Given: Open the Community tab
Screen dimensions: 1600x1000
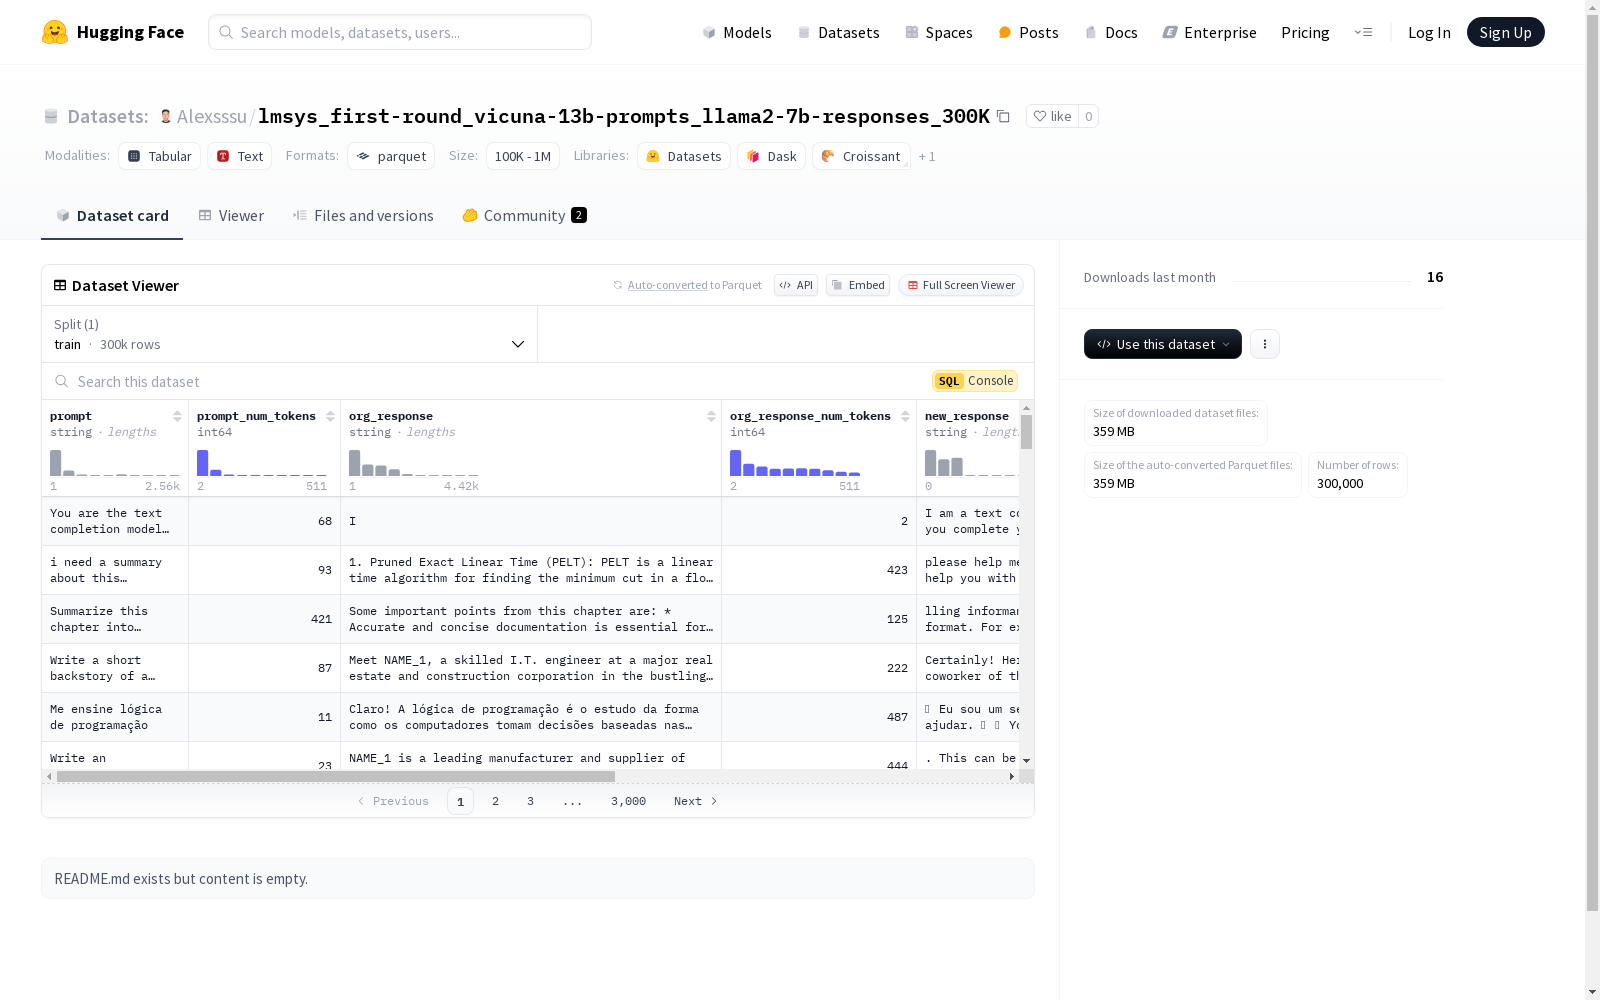Looking at the screenshot, I should coord(524,215).
